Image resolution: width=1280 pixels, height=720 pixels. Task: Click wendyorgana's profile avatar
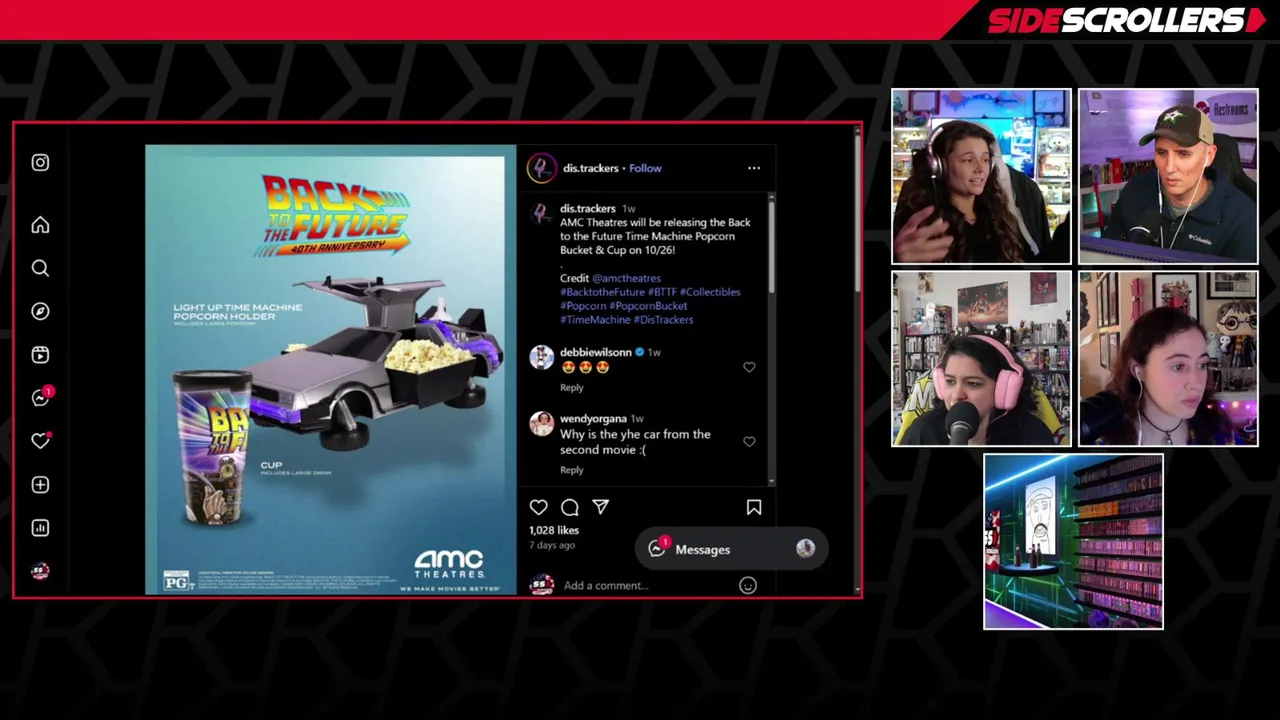coord(541,424)
